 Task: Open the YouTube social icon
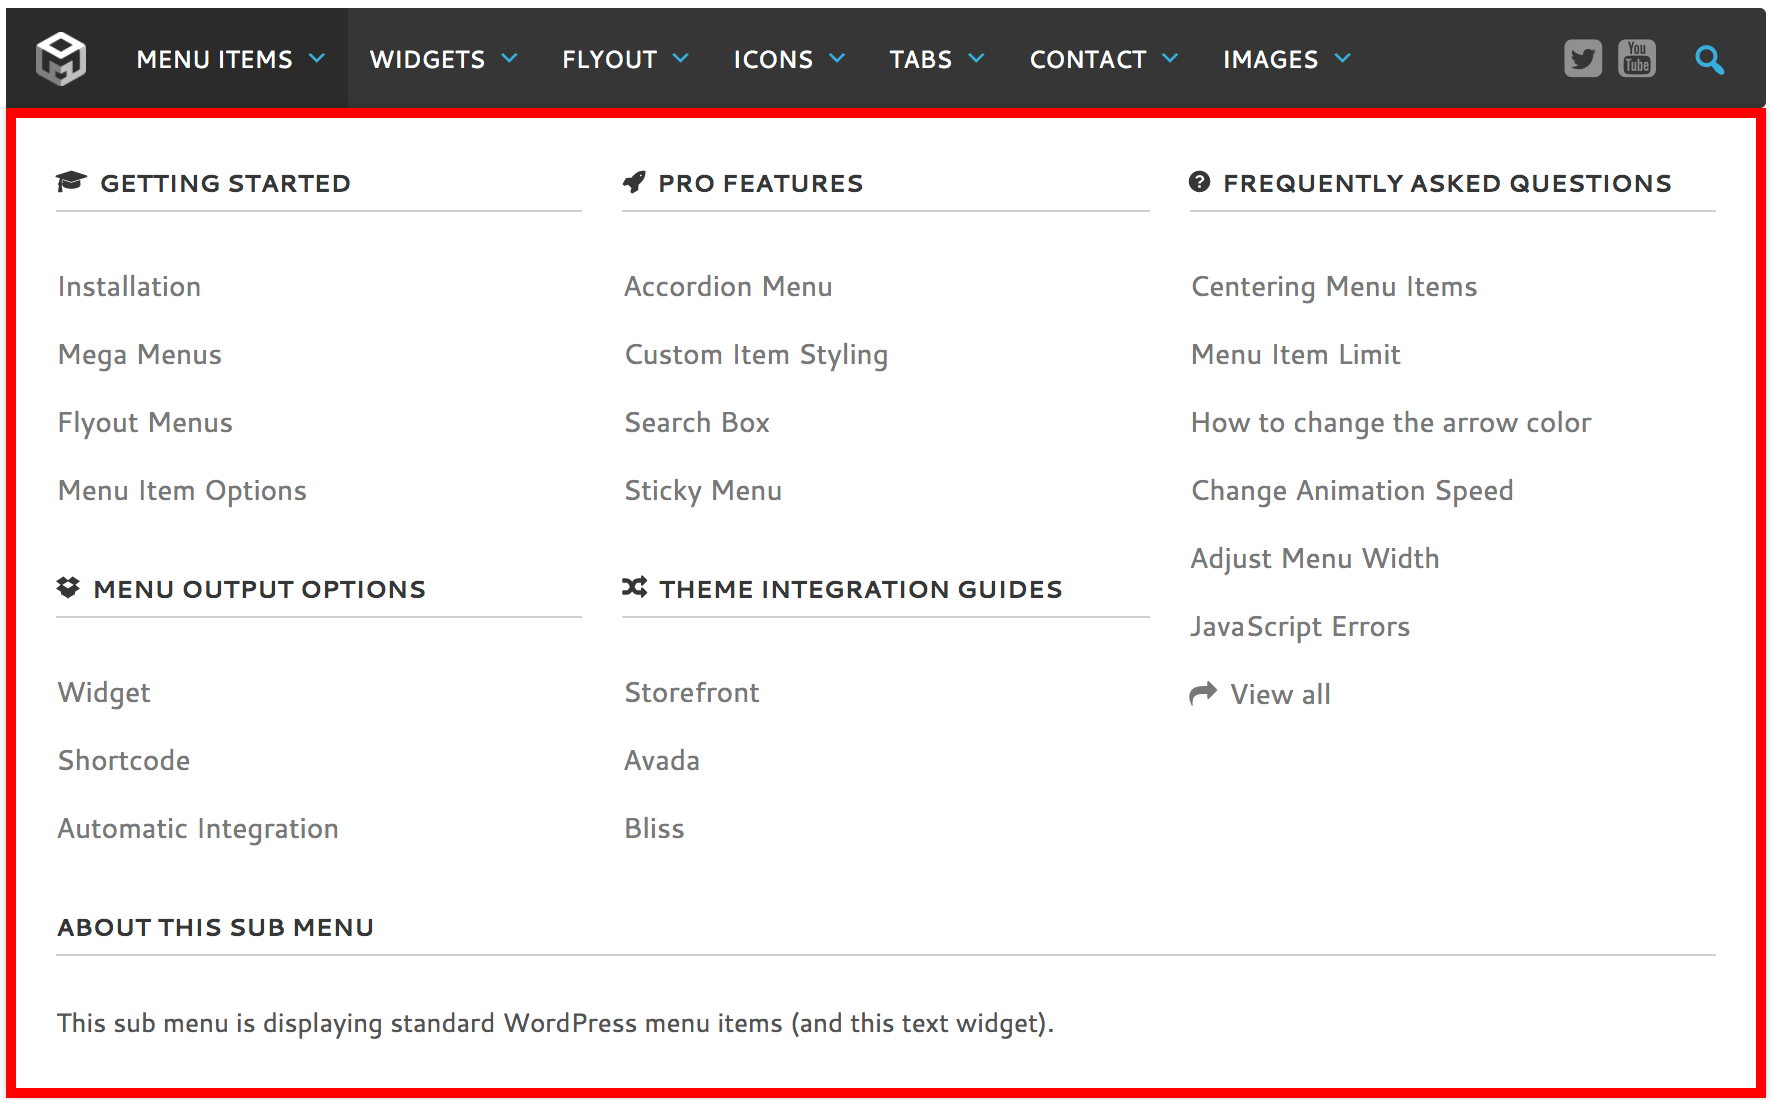click(x=1637, y=59)
